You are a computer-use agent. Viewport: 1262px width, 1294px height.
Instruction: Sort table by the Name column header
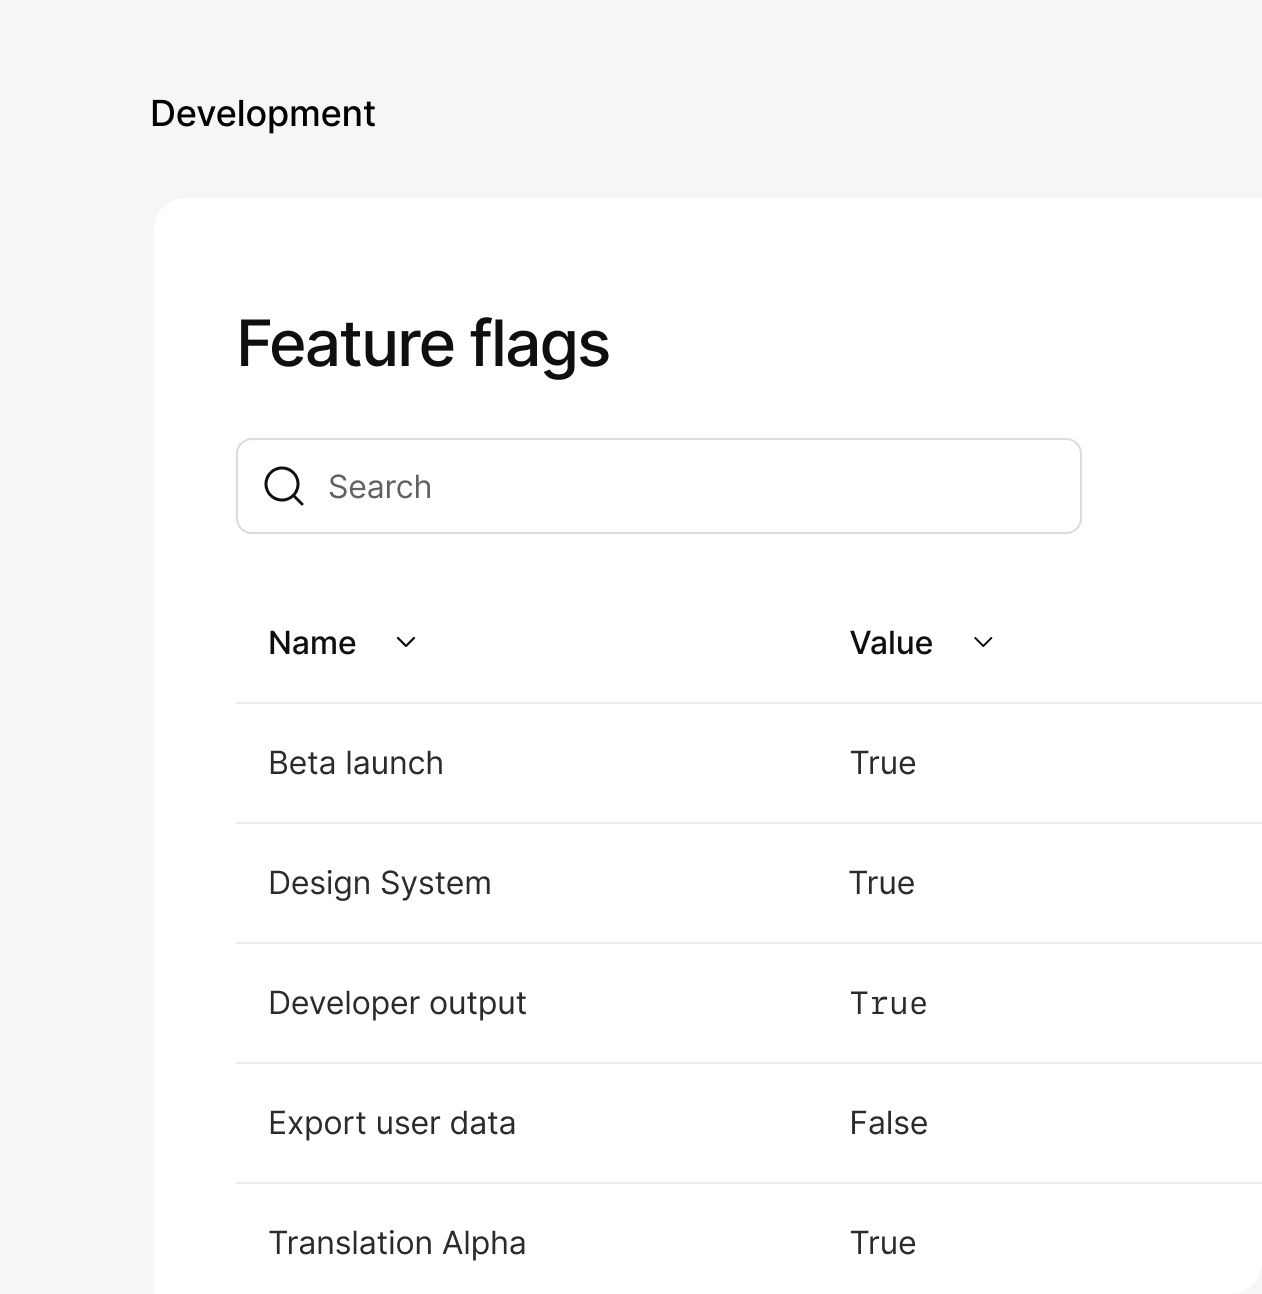[312, 643]
